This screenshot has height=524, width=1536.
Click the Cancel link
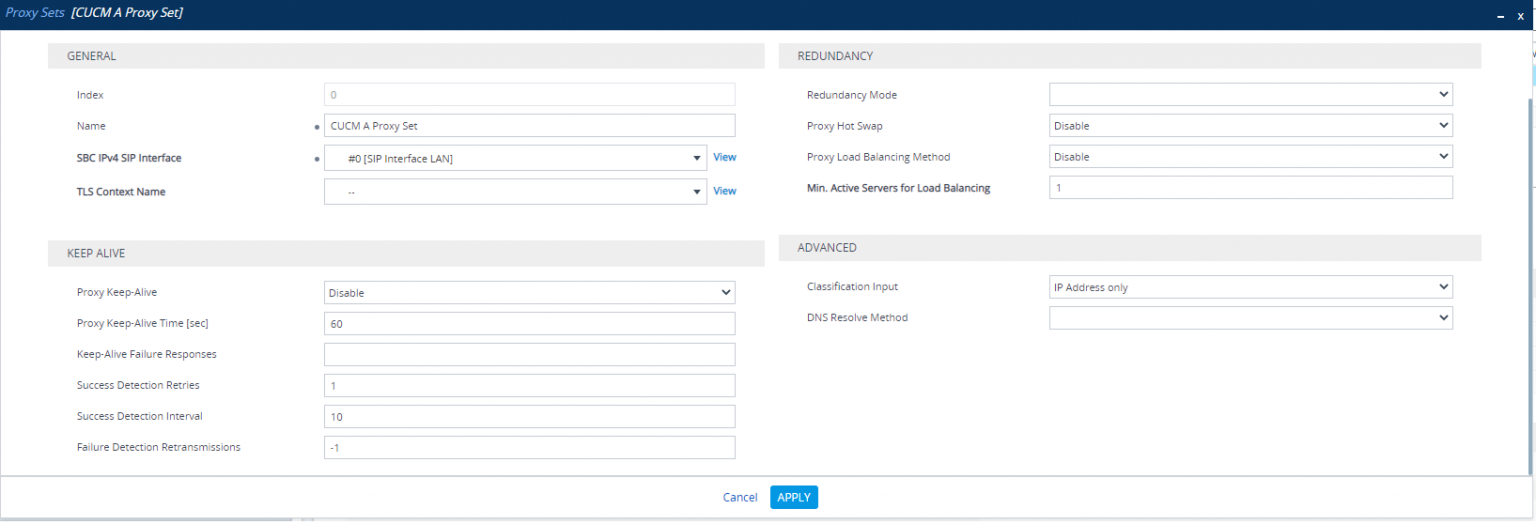(740, 498)
